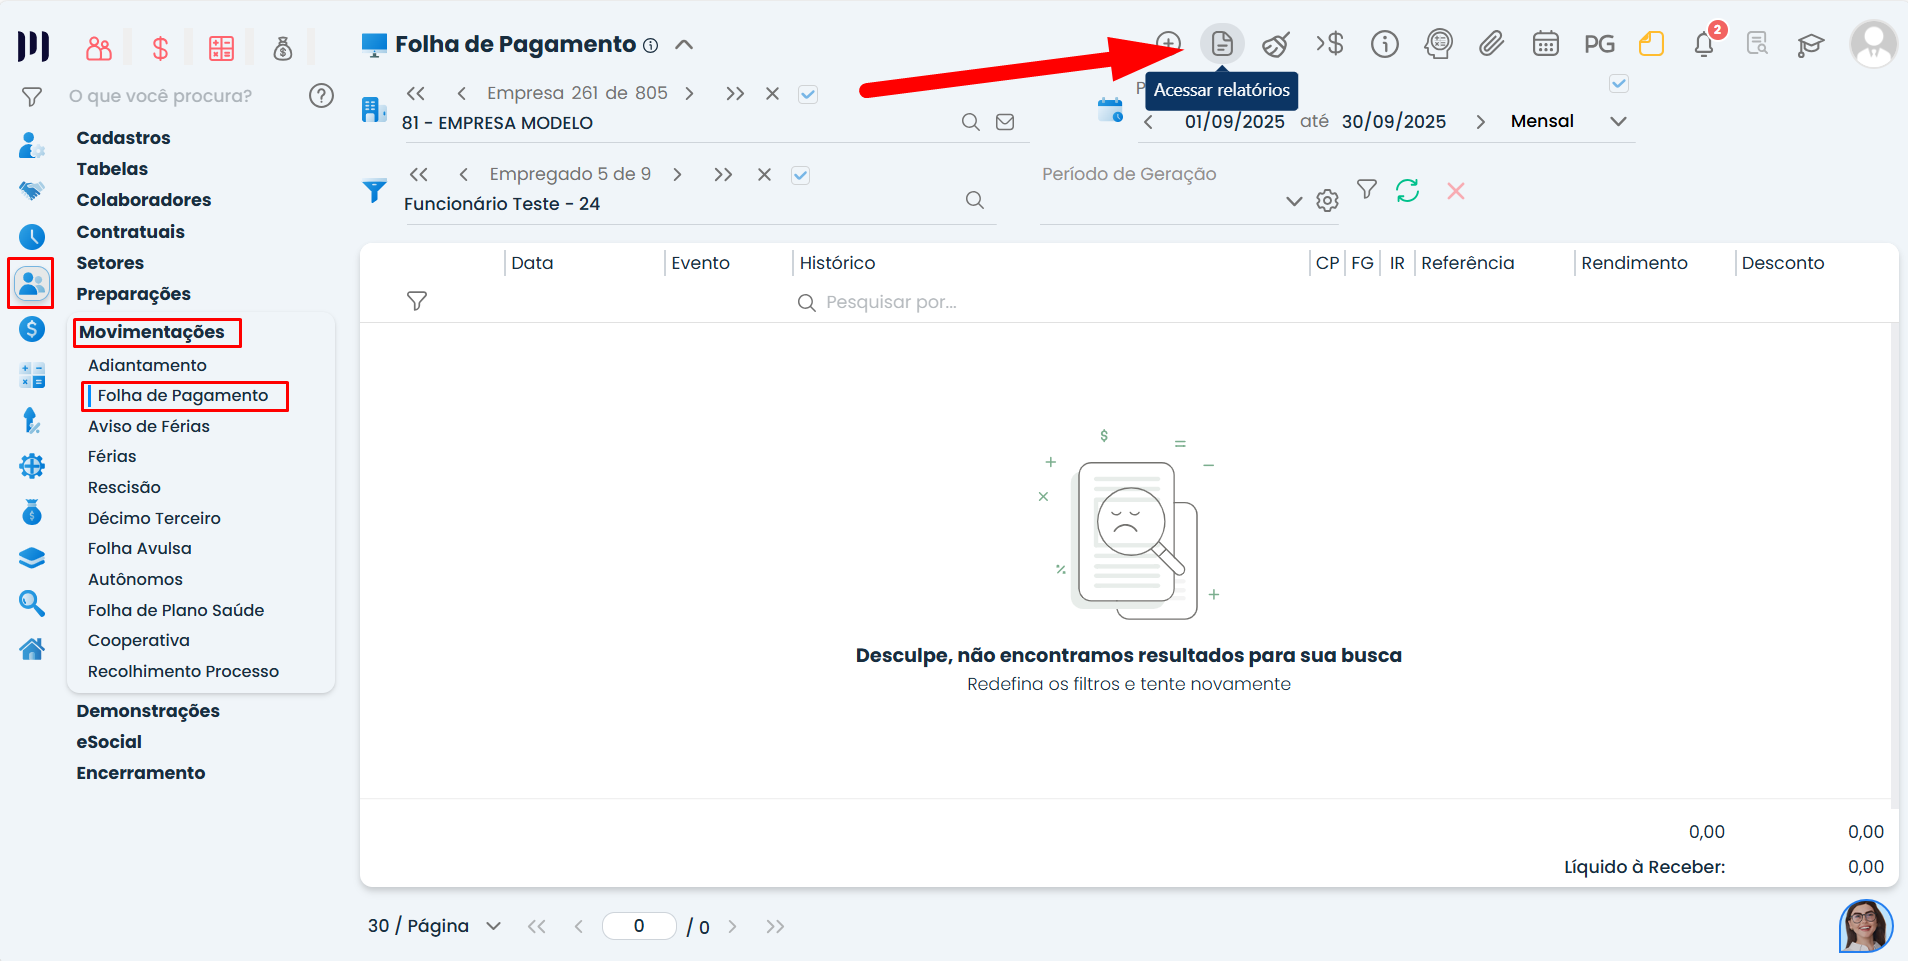Open Aviso de Férias menu item
Screen dimensions: 1908x961
(149, 426)
